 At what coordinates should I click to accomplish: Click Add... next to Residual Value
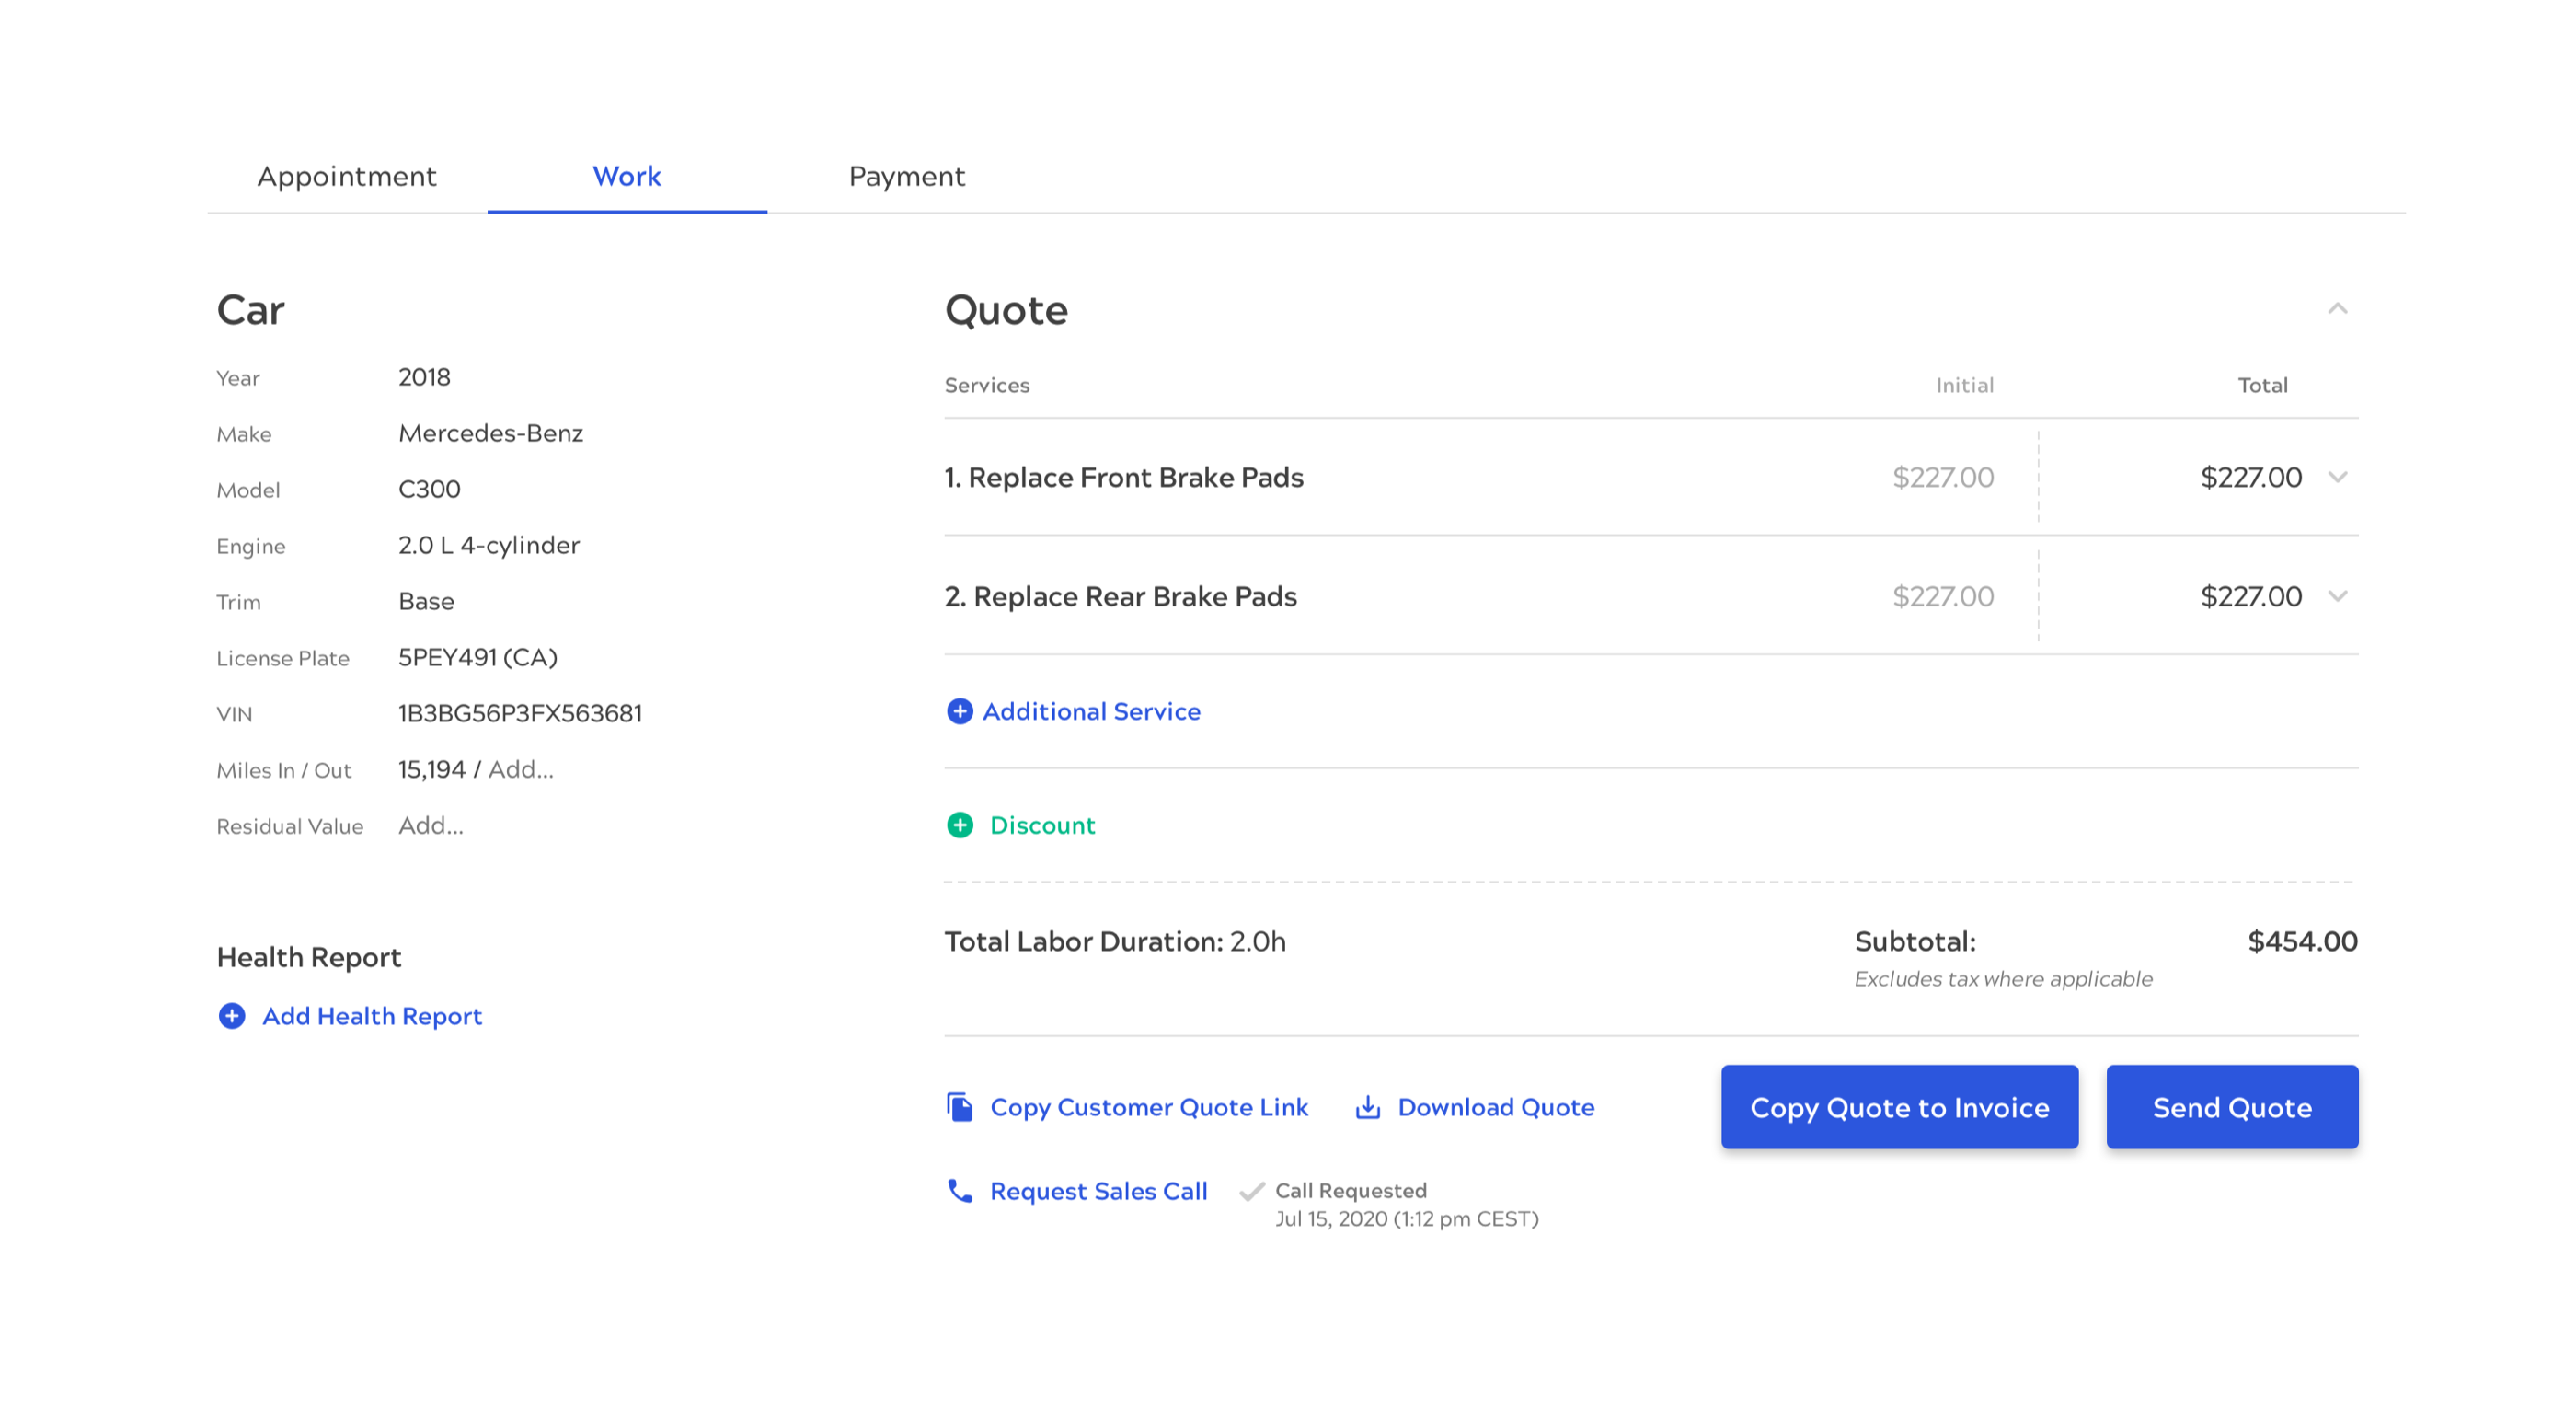pos(431,825)
